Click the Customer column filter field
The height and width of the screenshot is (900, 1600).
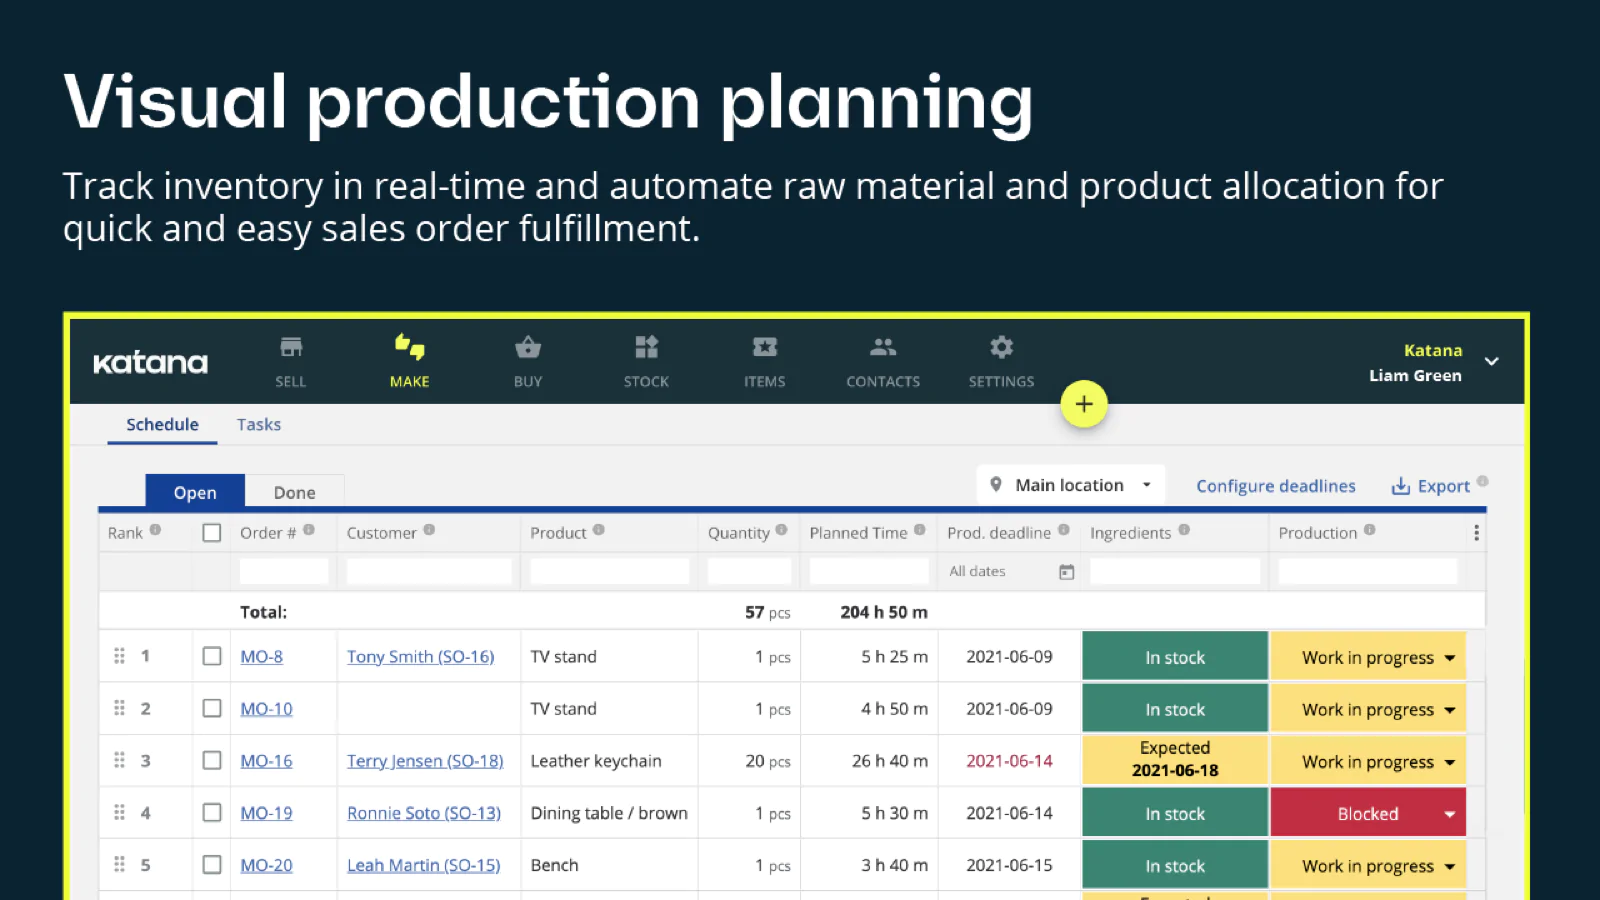point(429,571)
